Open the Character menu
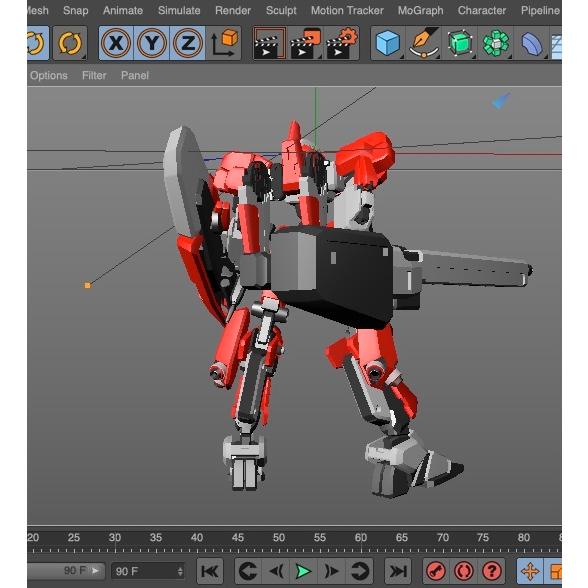Image resolution: width=588 pixels, height=588 pixels. pos(482,10)
